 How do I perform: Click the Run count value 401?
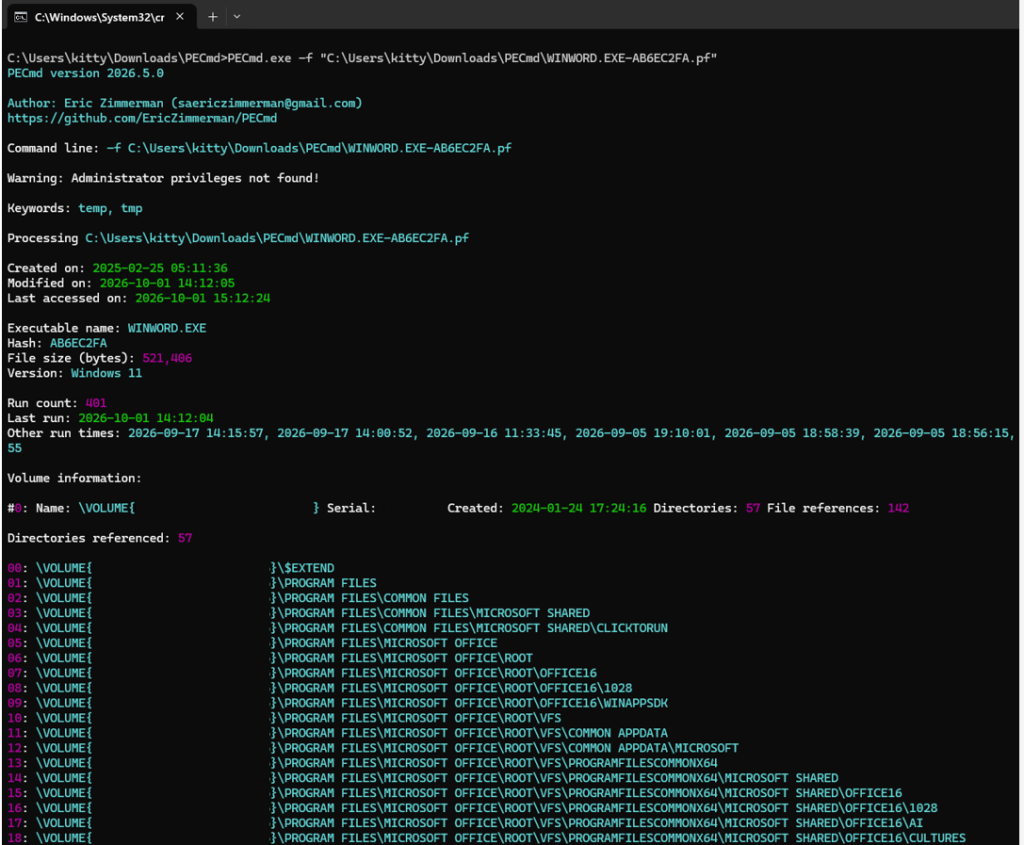pyautogui.click(x=95, y=403)
